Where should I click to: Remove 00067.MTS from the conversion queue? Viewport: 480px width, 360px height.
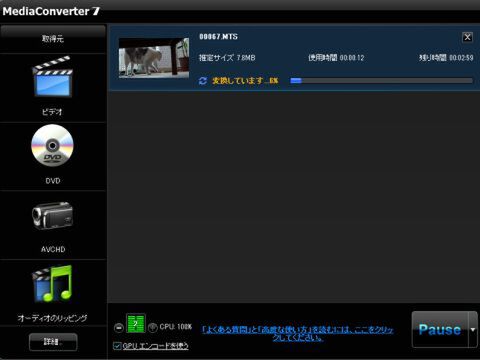467,37
